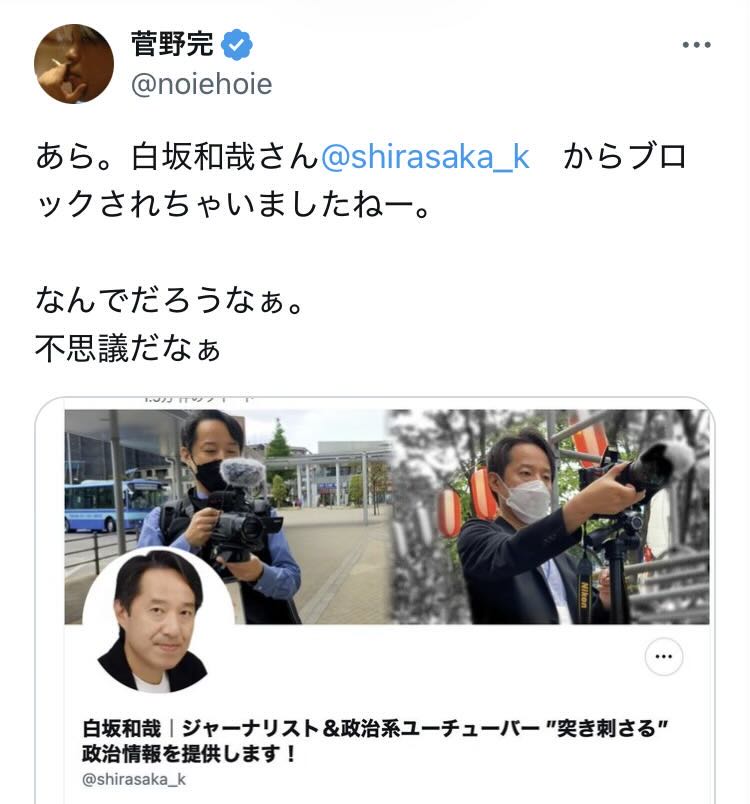Click the @noiehoie handle under the author name
Screen dimensions: 750x804
point(201,85)
